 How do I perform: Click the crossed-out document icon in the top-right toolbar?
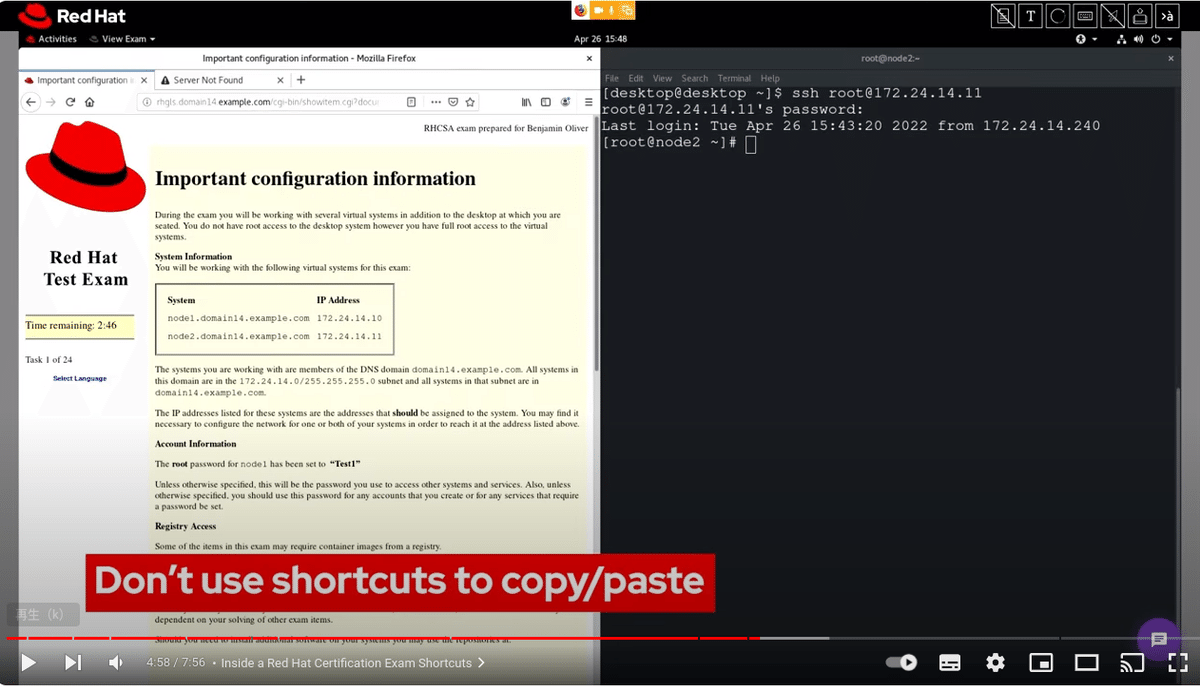pyautogui.click(x=1003, y=16)
